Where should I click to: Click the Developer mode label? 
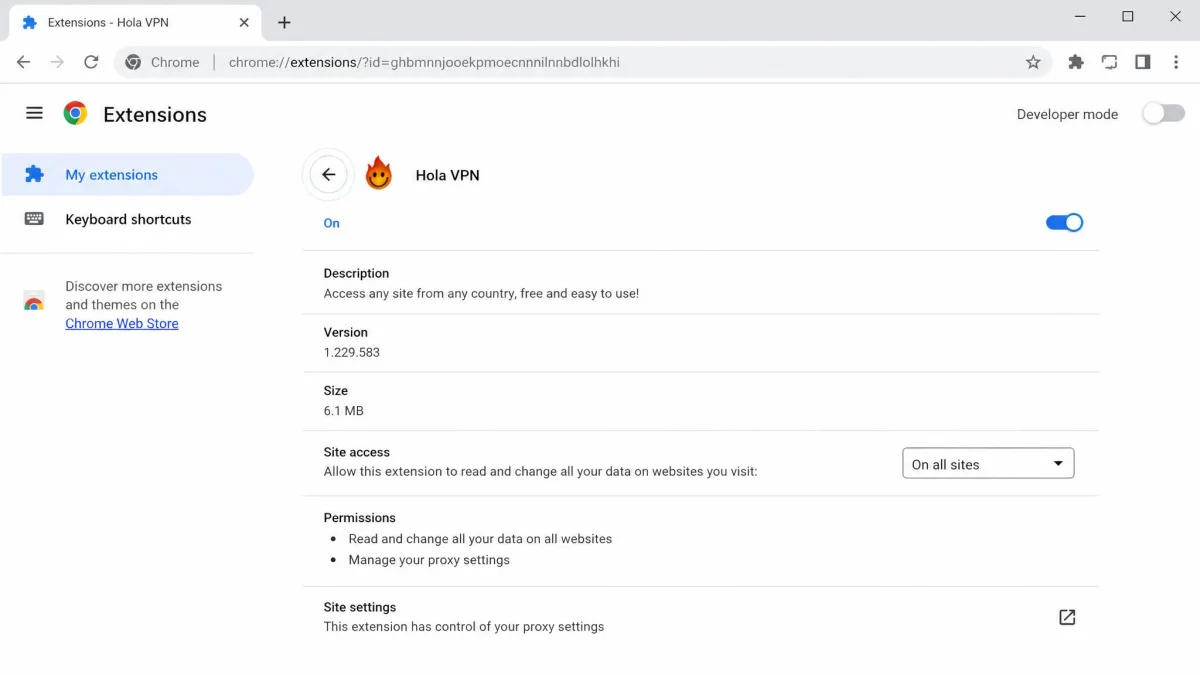pos(1067,114)
